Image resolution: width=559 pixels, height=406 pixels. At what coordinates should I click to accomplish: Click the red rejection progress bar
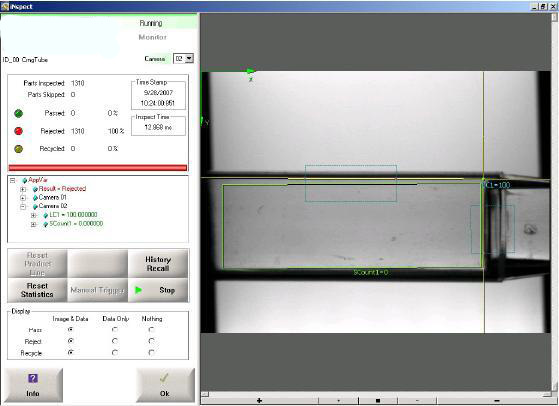[x=98, y=168]
